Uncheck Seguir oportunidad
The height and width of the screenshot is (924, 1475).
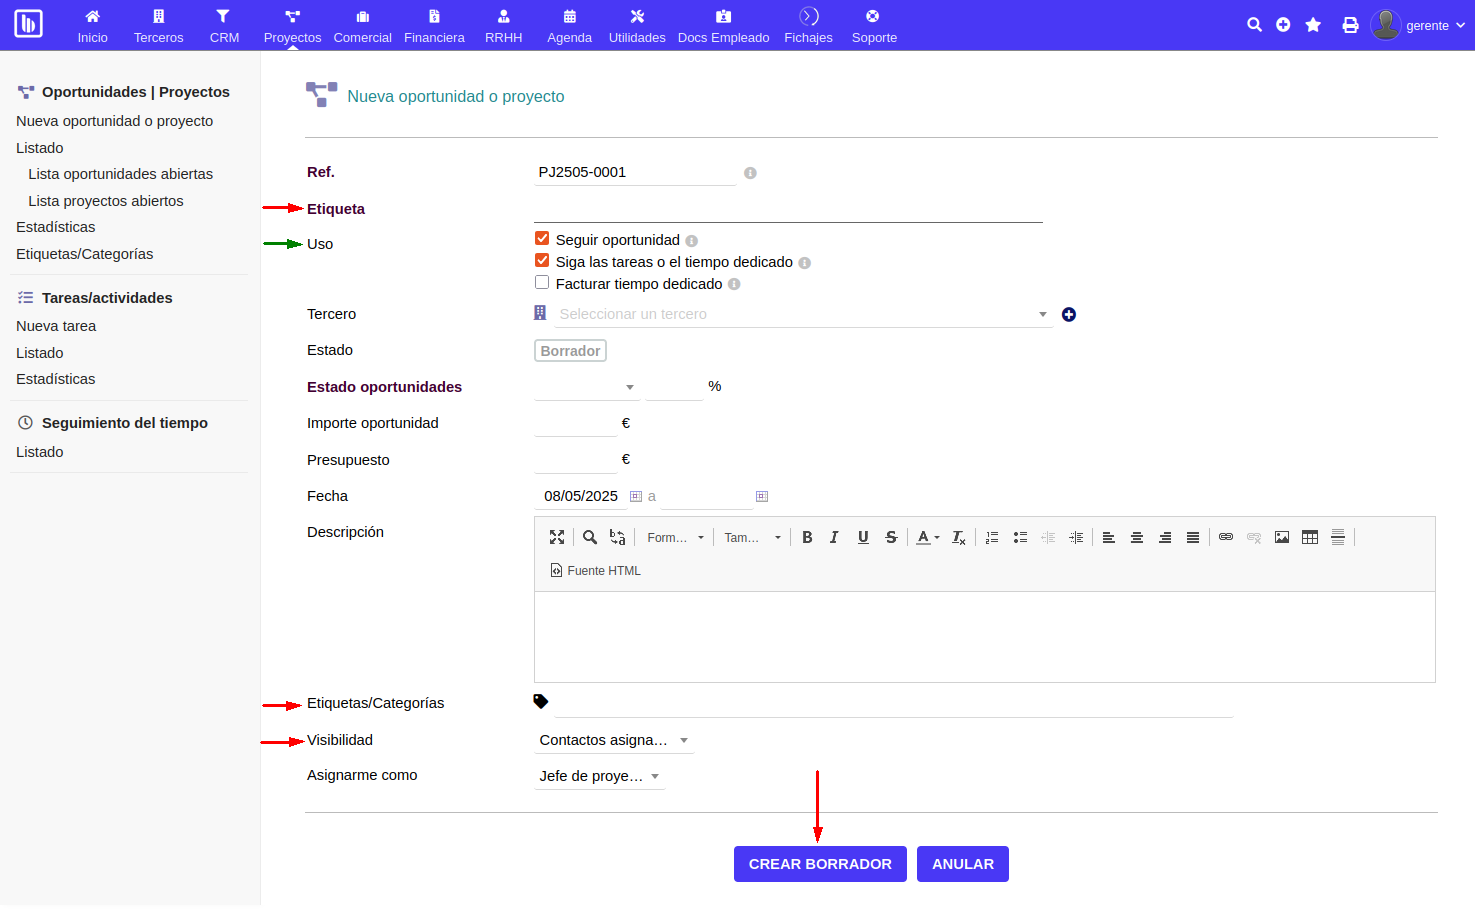542,238
